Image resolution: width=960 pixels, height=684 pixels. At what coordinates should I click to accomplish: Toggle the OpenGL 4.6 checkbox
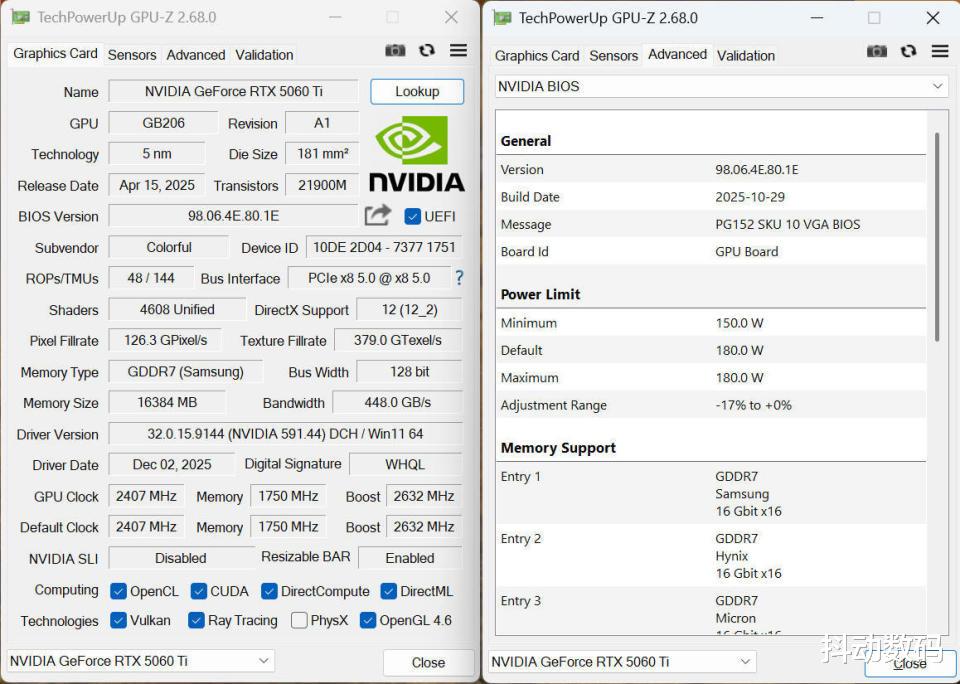pyautogui.click(x=367, y=620)
